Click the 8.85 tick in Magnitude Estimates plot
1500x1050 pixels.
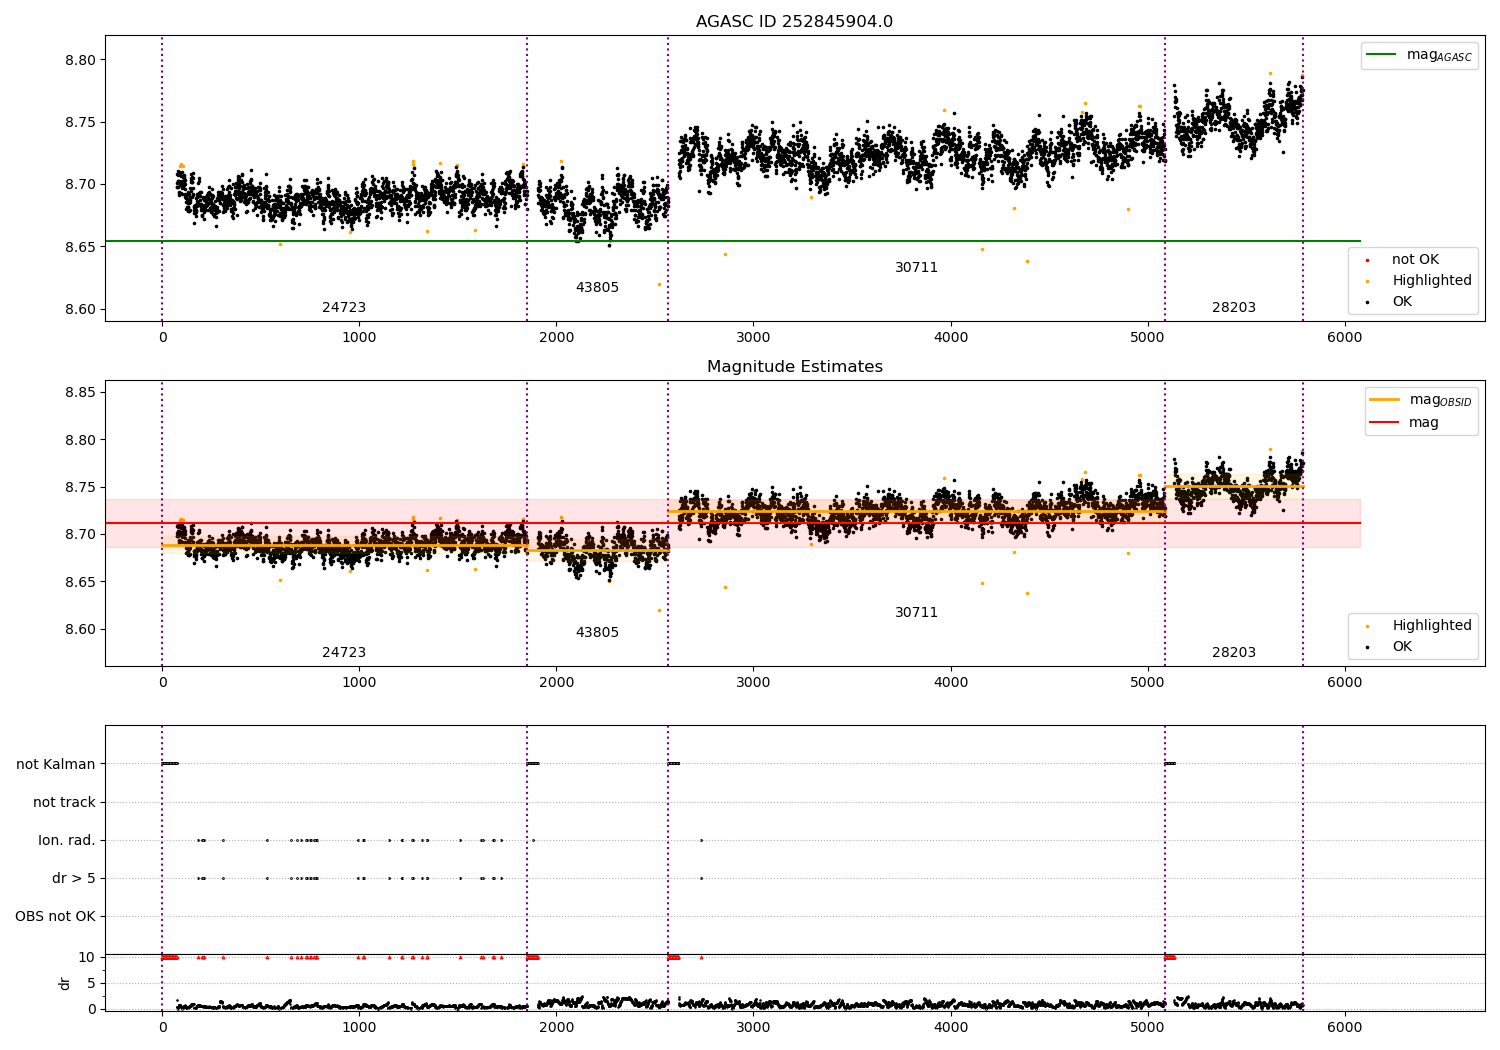coord(81,392)
